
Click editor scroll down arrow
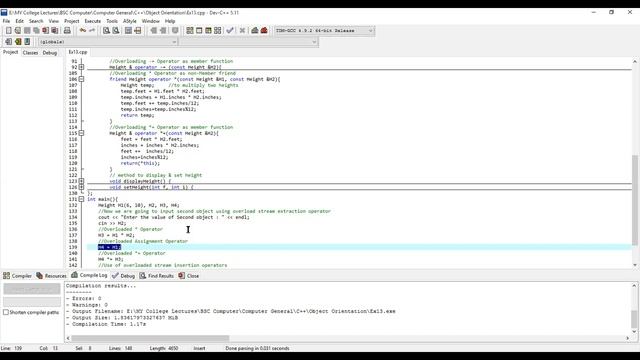635,265
